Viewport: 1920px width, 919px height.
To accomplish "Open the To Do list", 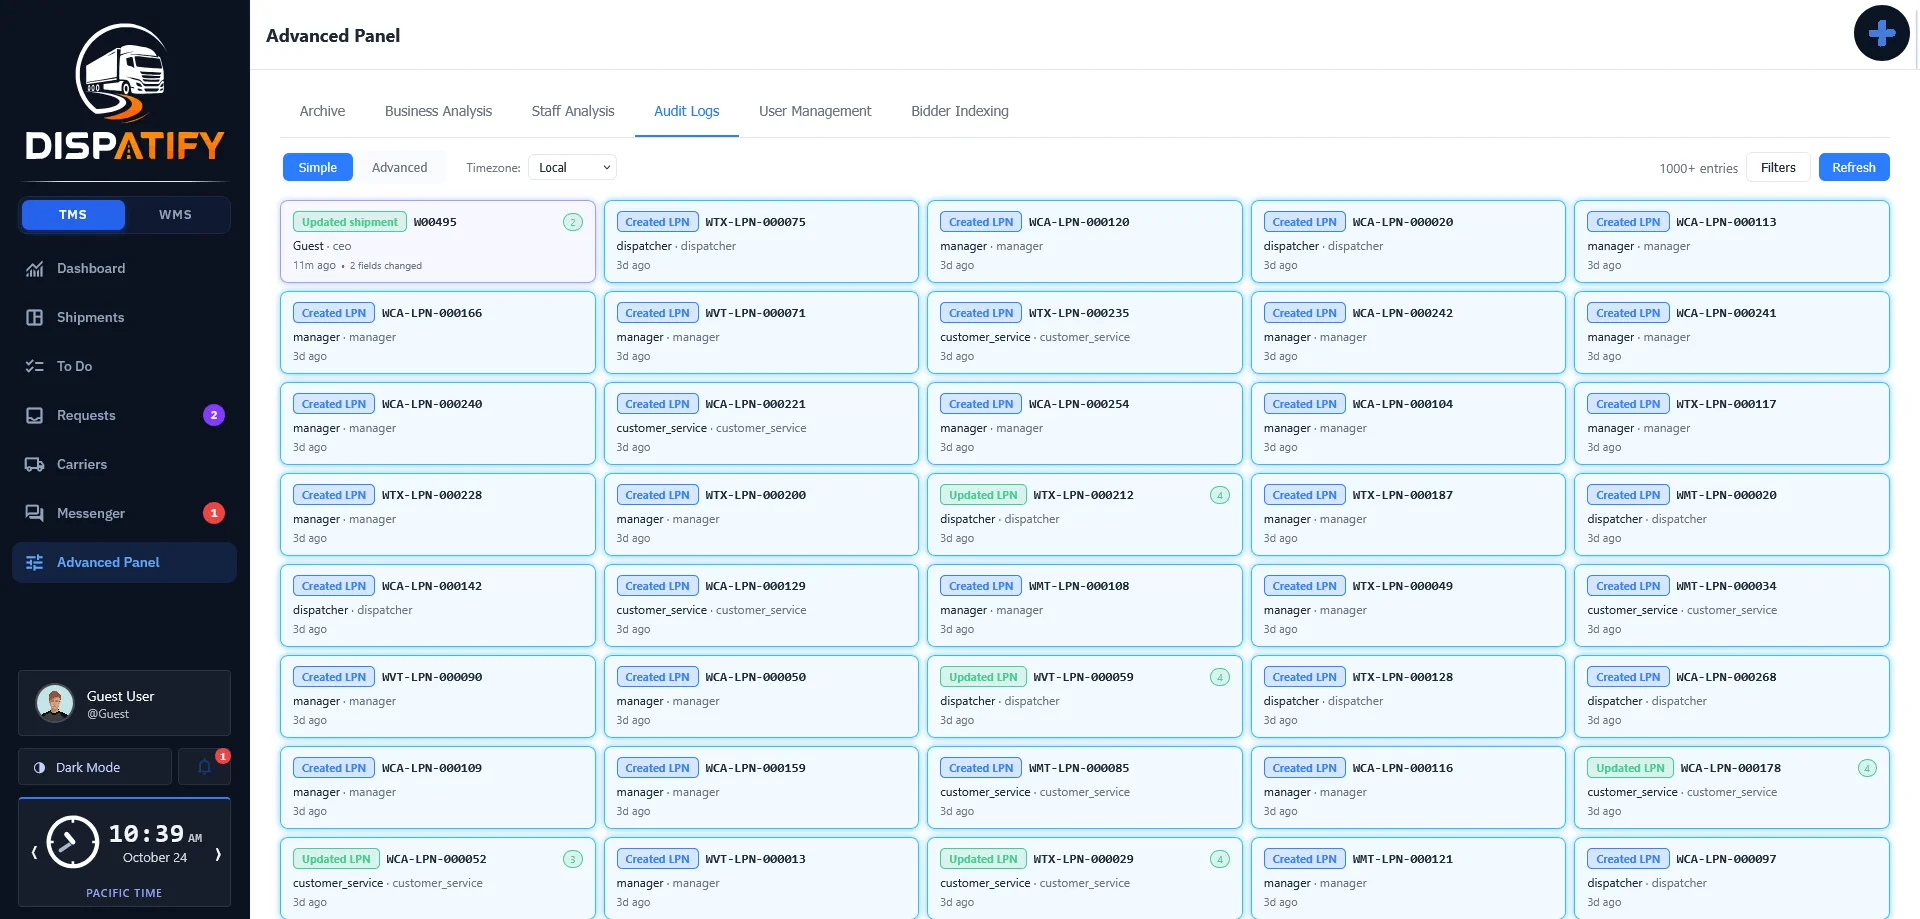I will coord(124,366).
